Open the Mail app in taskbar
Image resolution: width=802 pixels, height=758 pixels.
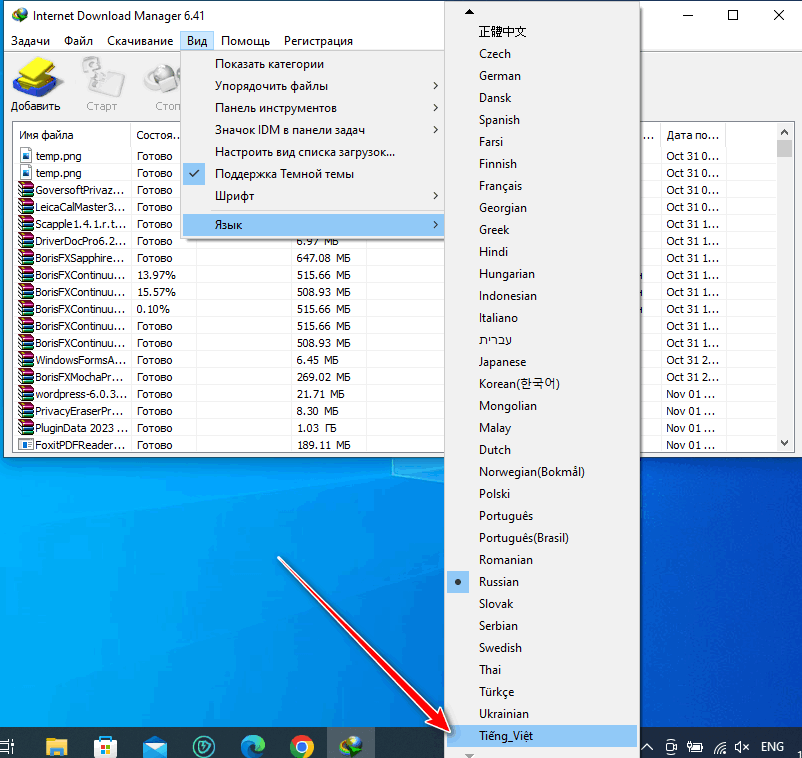tap(155, 746)
